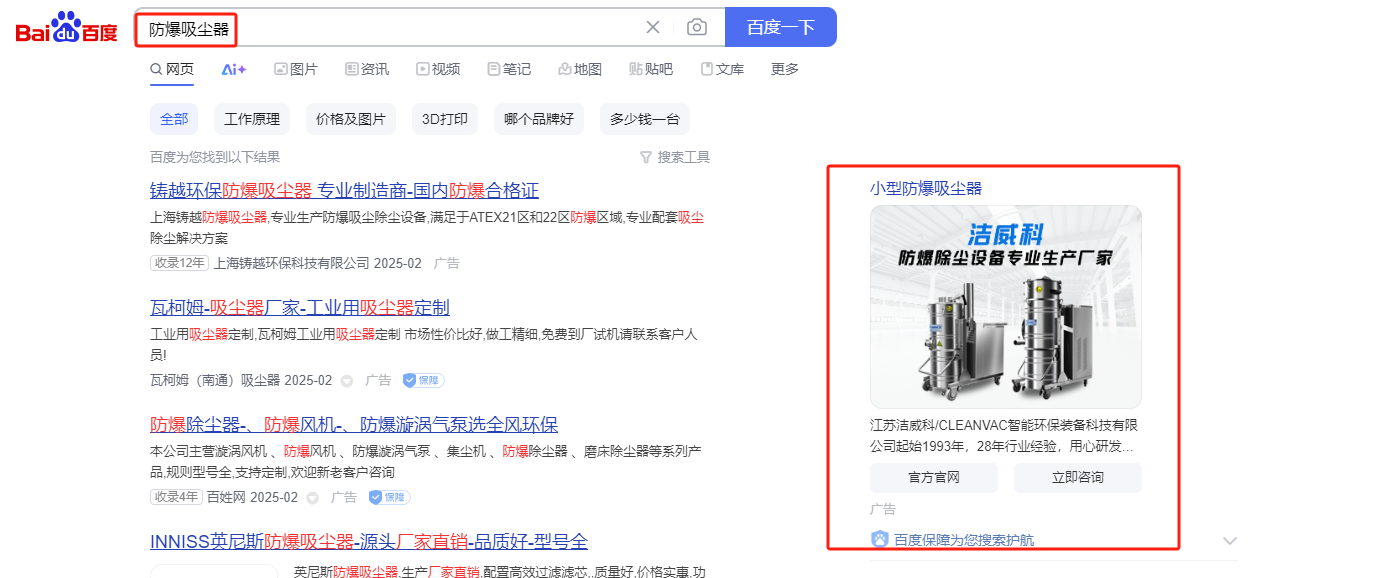Click the 收录12年 badge
Image resolution: width=1374 pixels, height=578 pixels.
179,263
